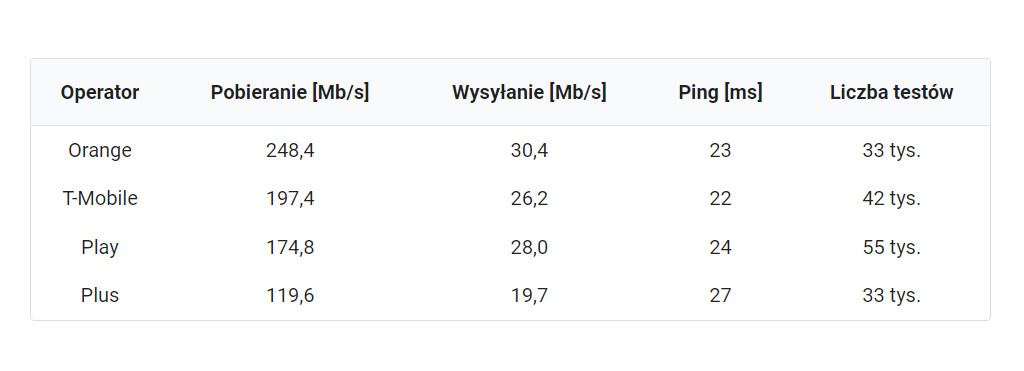Select Plus upload value 19,7

click(x=529, y=295)
